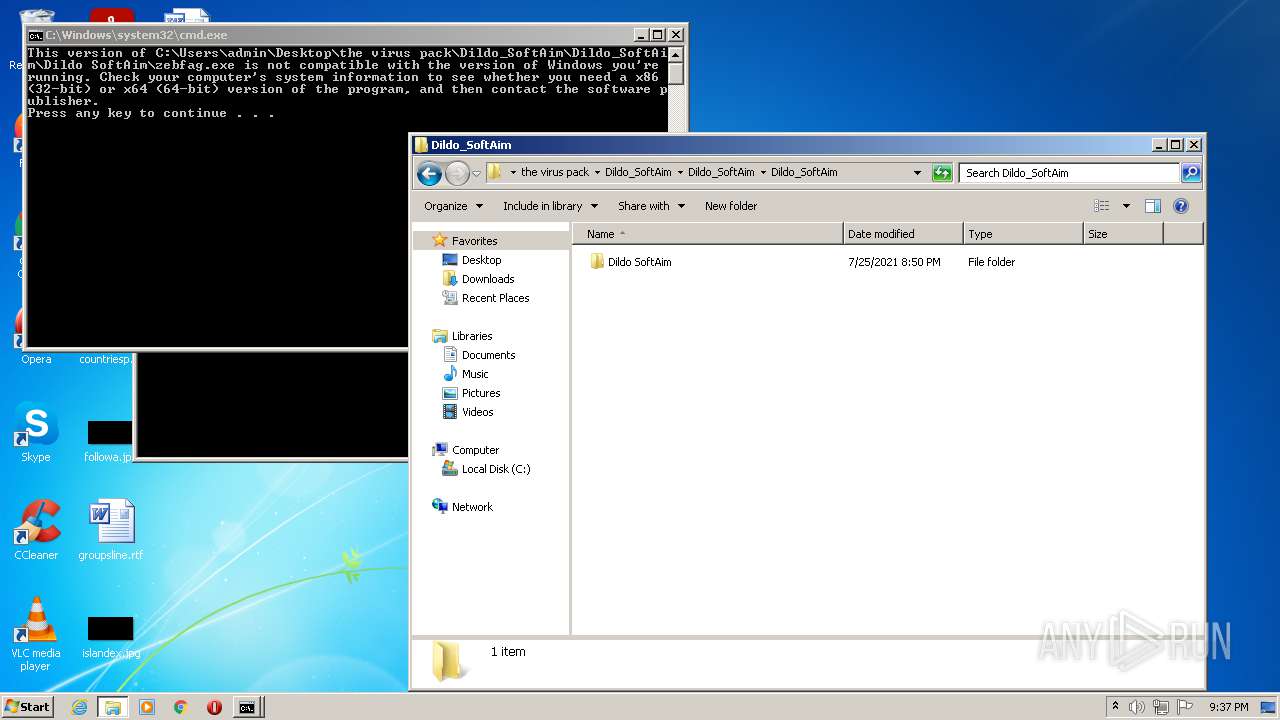
Task: Open Include in library dropdown
Action: coord(550,206)
